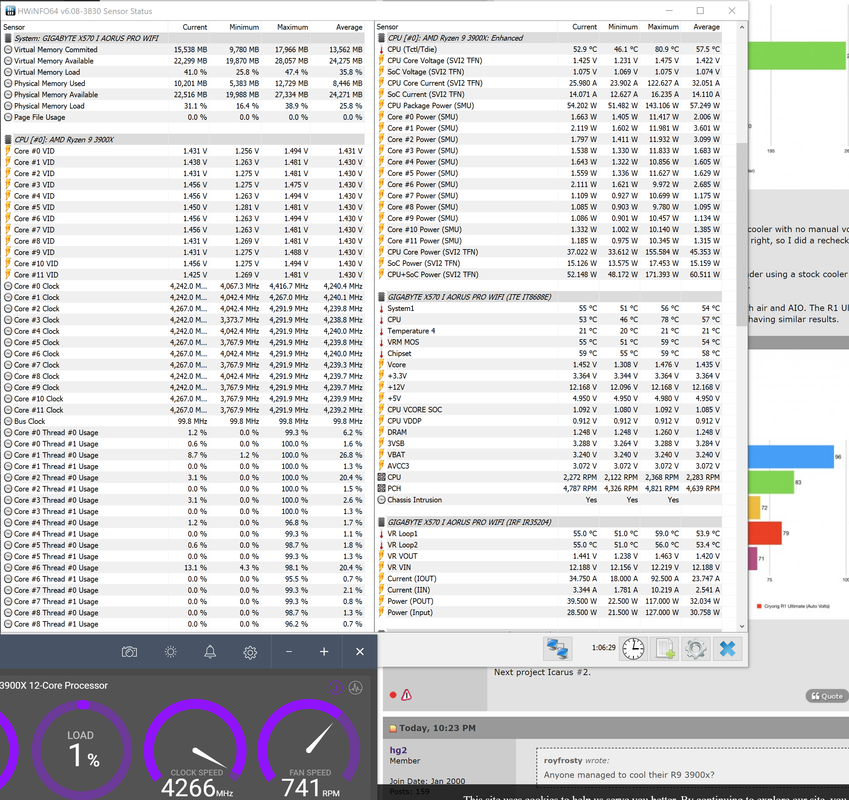Open HWiNFO sensor settings gear icon
Viewport: 849px width, 800px height.
(x=696, y=648)
